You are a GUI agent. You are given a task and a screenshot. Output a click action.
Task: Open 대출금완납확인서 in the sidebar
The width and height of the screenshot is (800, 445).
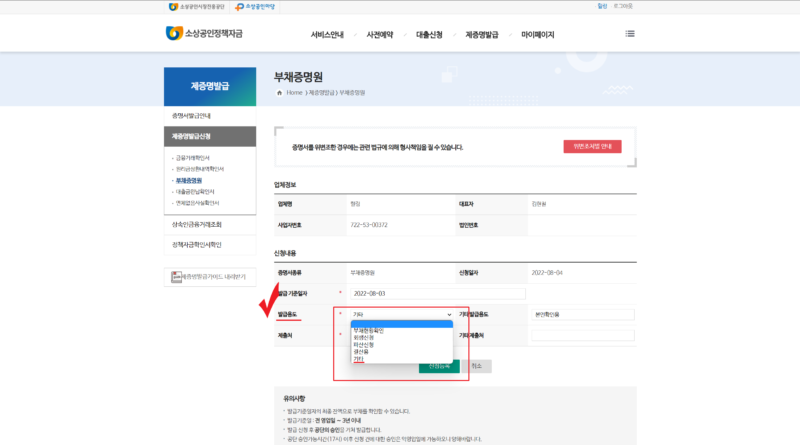(195, 192)
